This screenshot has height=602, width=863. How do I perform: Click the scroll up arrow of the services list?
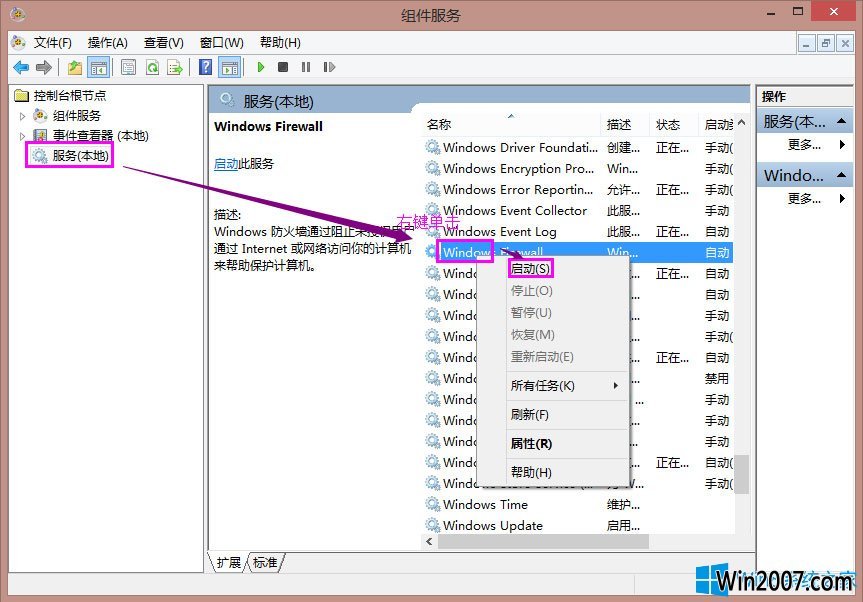click(x=742, y=123)
